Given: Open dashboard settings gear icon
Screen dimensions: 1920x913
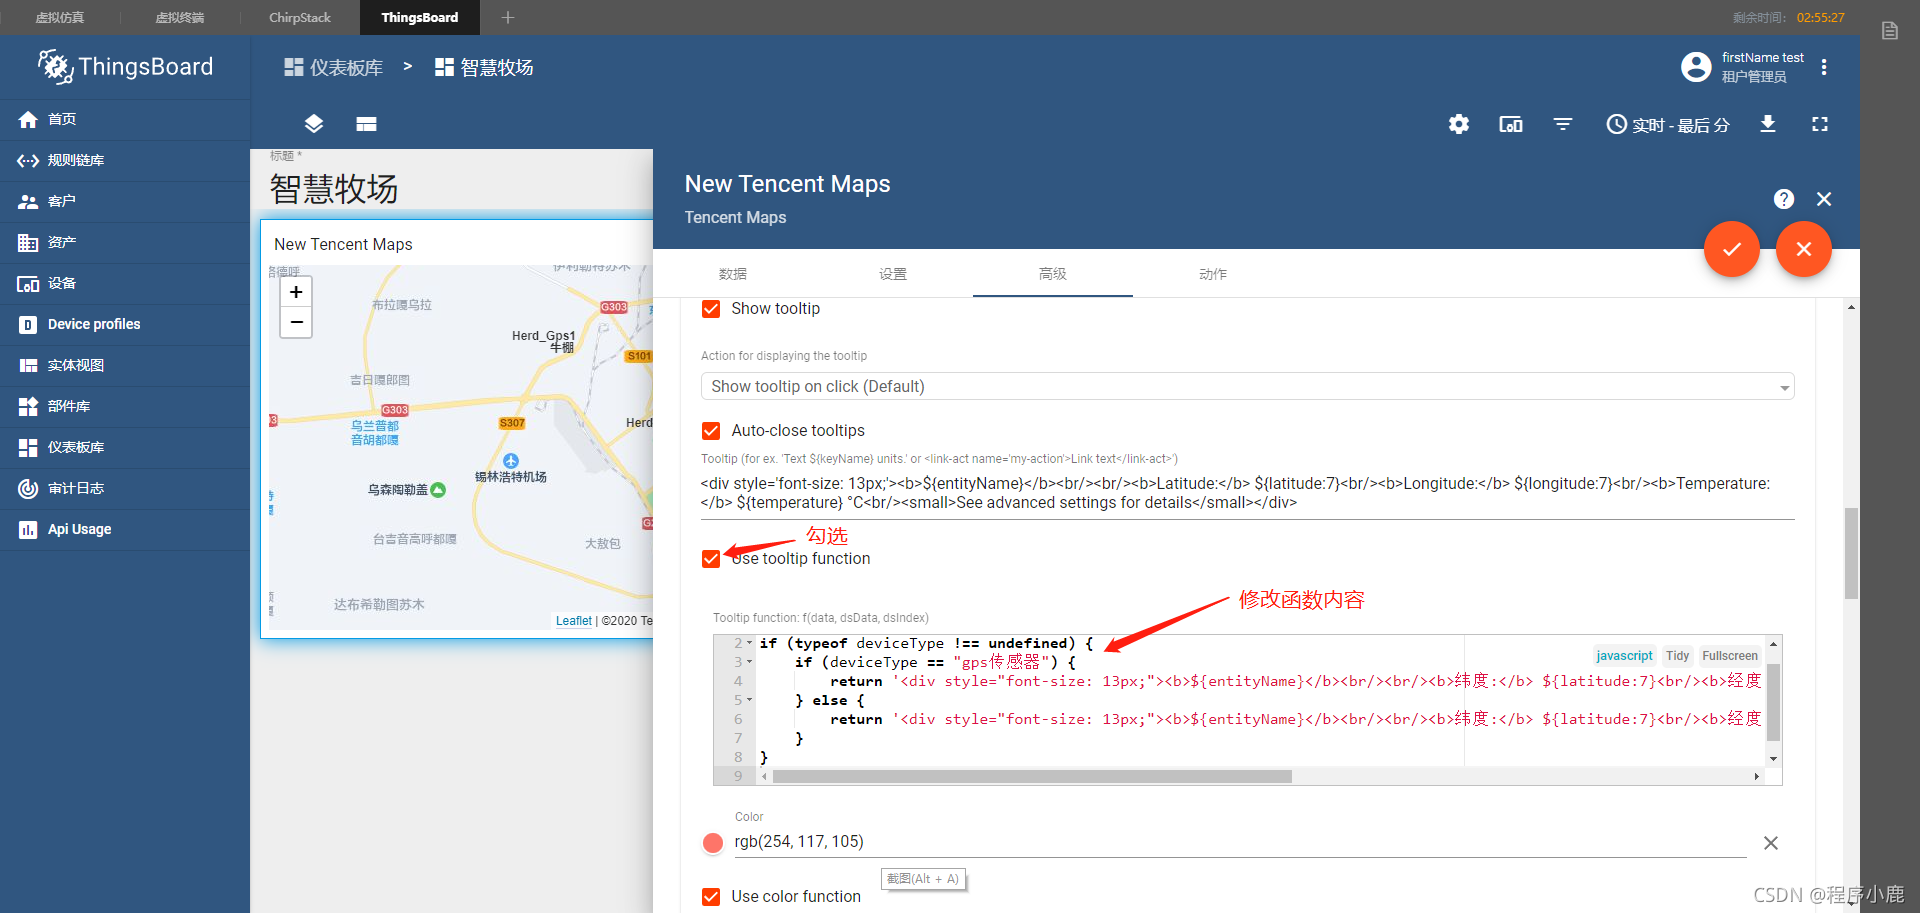Looking at the screenshot, I should pyautogui.click(x=1459, y=124).
